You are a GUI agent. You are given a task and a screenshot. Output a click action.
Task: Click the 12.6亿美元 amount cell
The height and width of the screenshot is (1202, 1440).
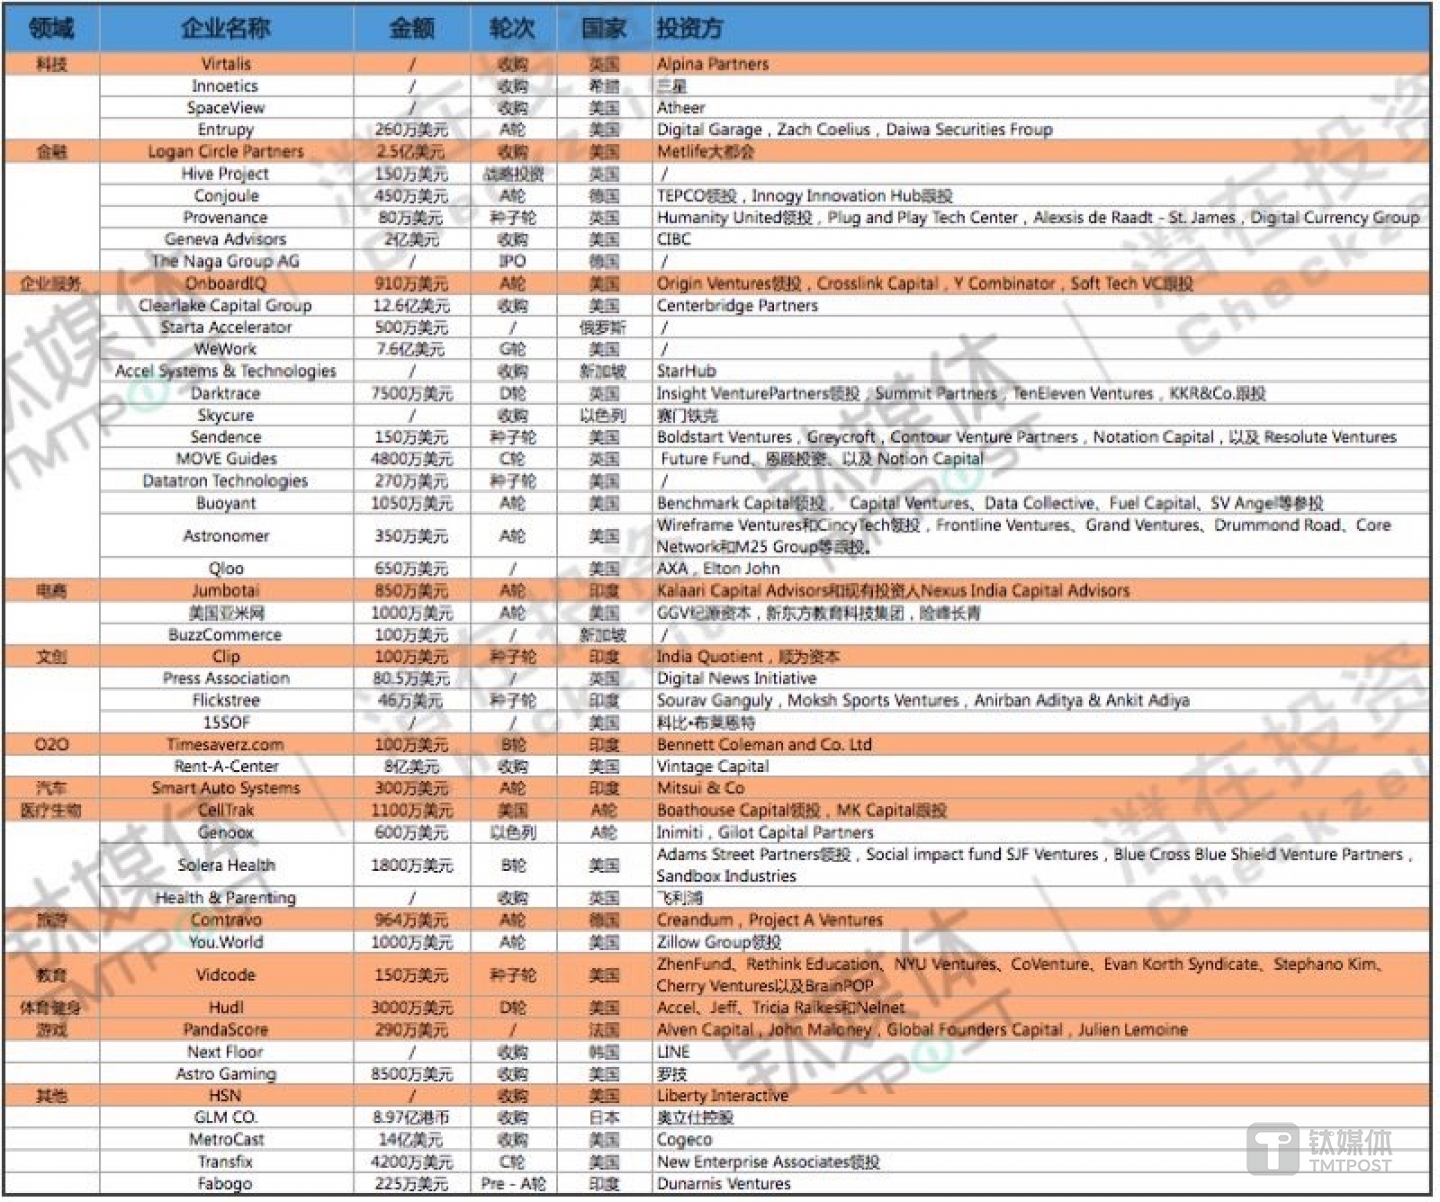coord(411,306)
